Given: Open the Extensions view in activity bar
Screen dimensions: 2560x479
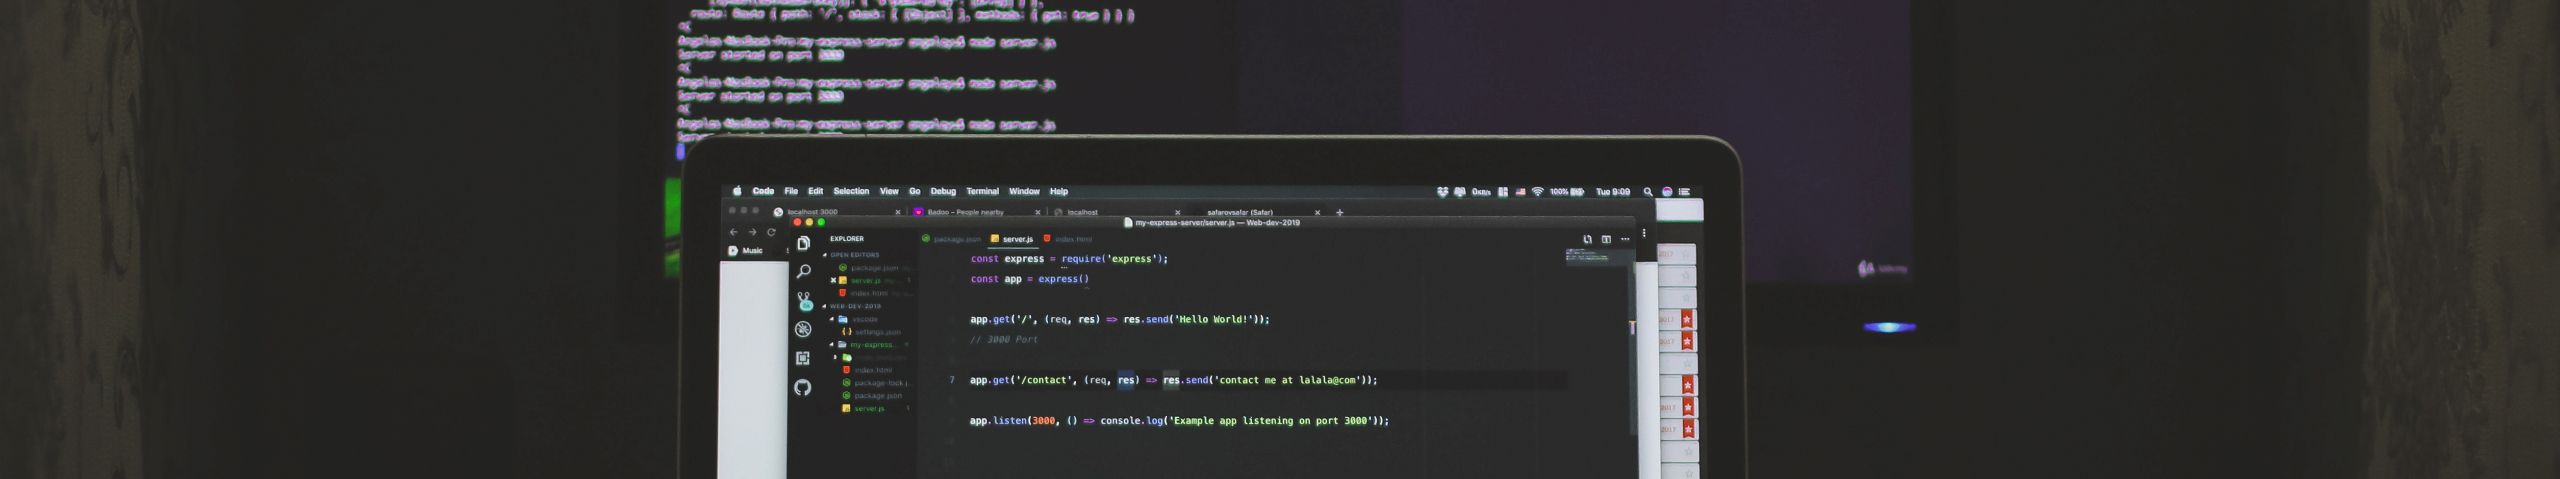Looking at the screenshot, I should point(803,358).
